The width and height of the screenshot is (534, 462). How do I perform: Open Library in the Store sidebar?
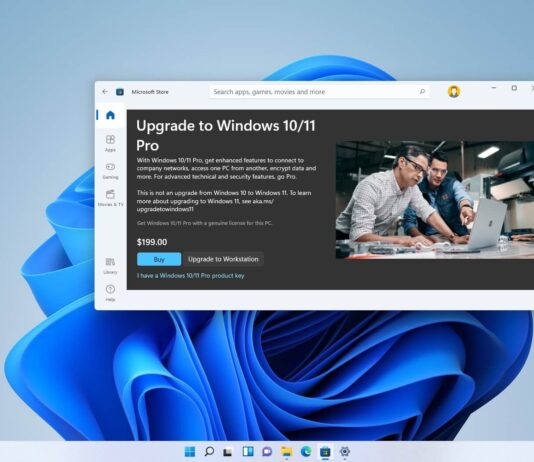tap(110, 266)
